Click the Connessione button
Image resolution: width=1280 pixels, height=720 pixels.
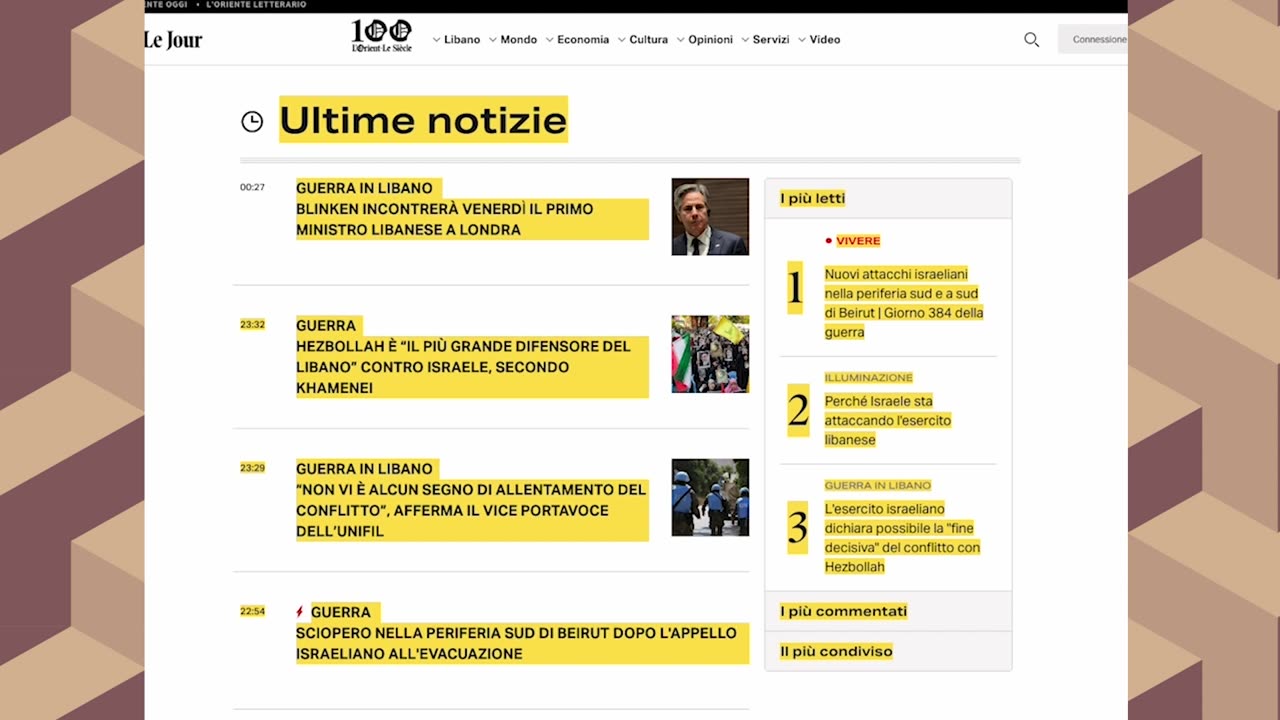[1093, 40]
